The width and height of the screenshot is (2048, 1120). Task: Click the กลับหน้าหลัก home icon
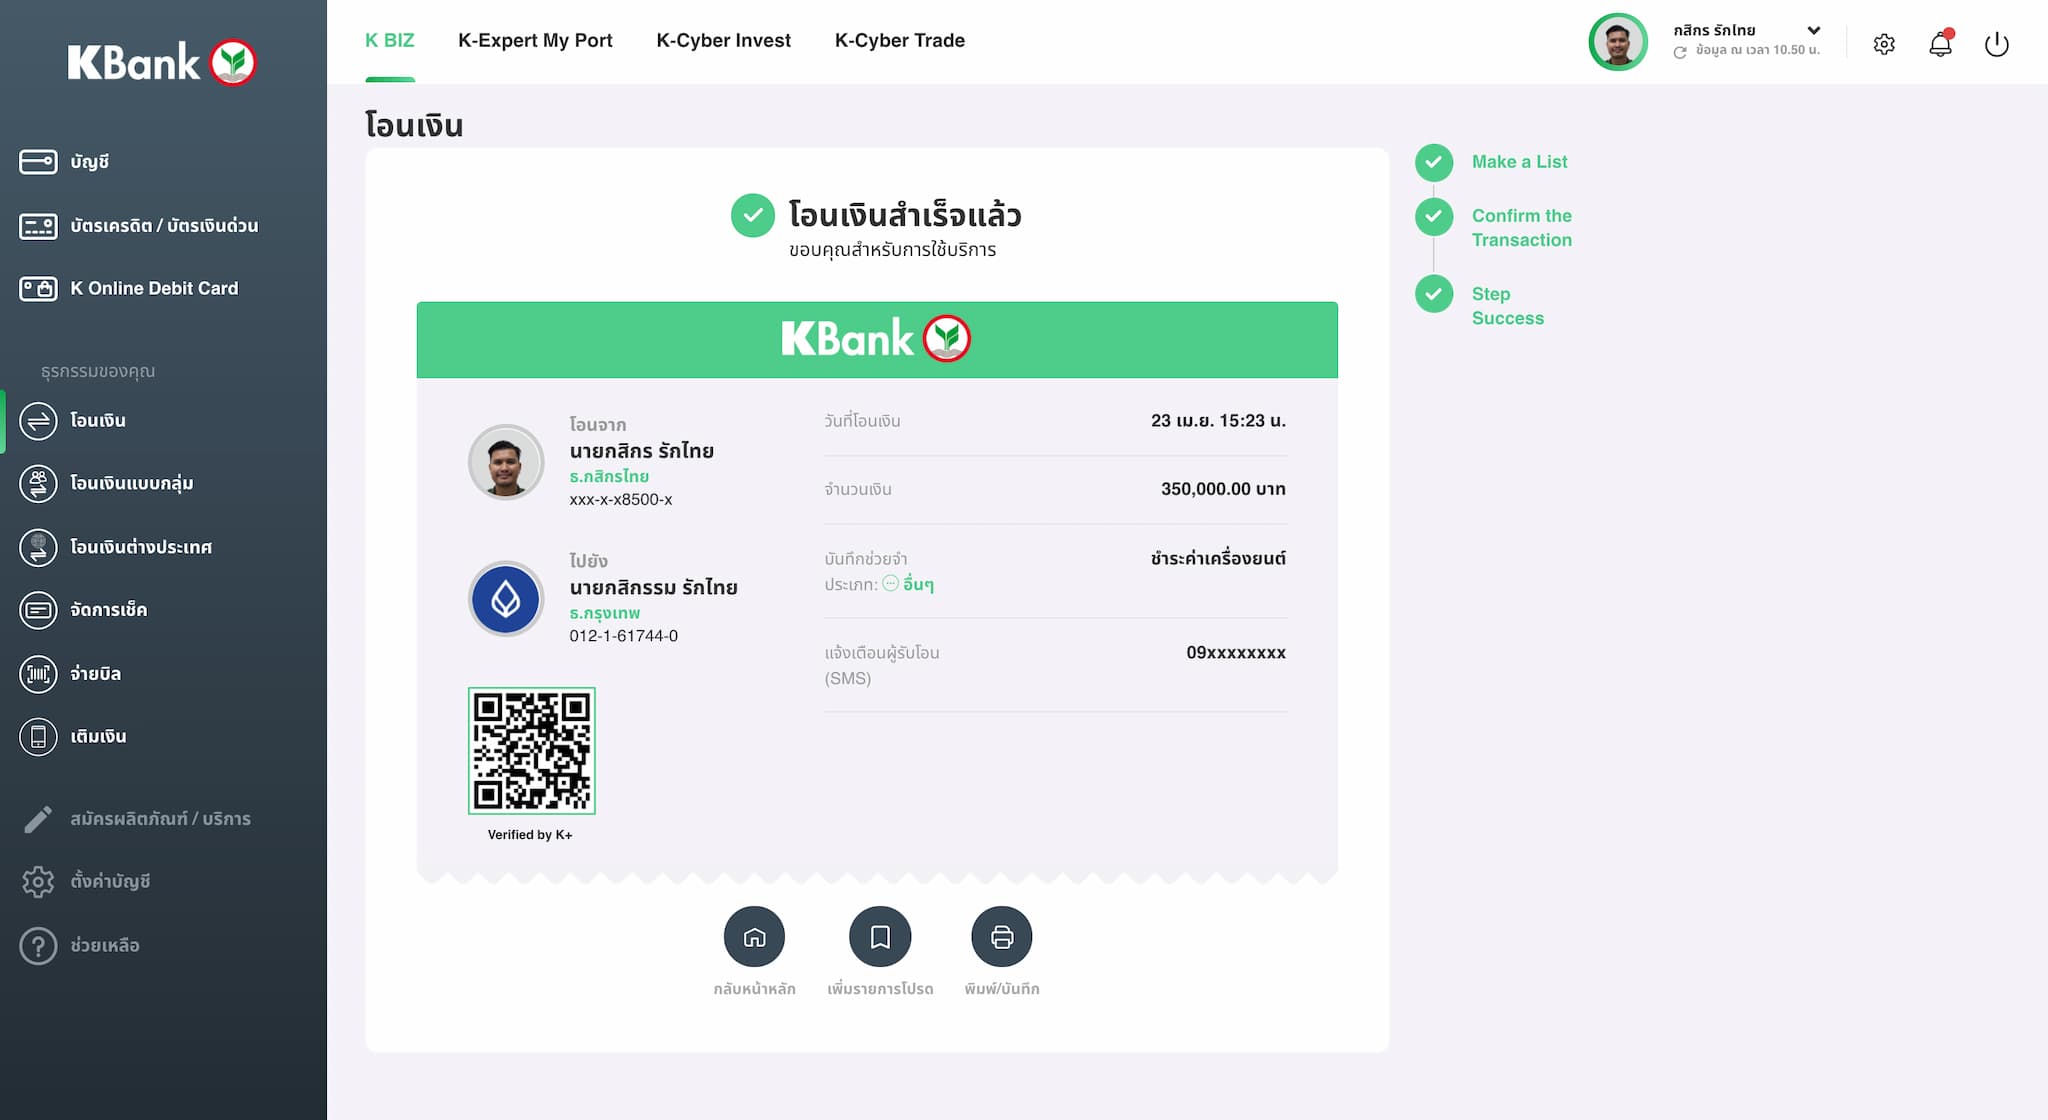pos(754,937)
